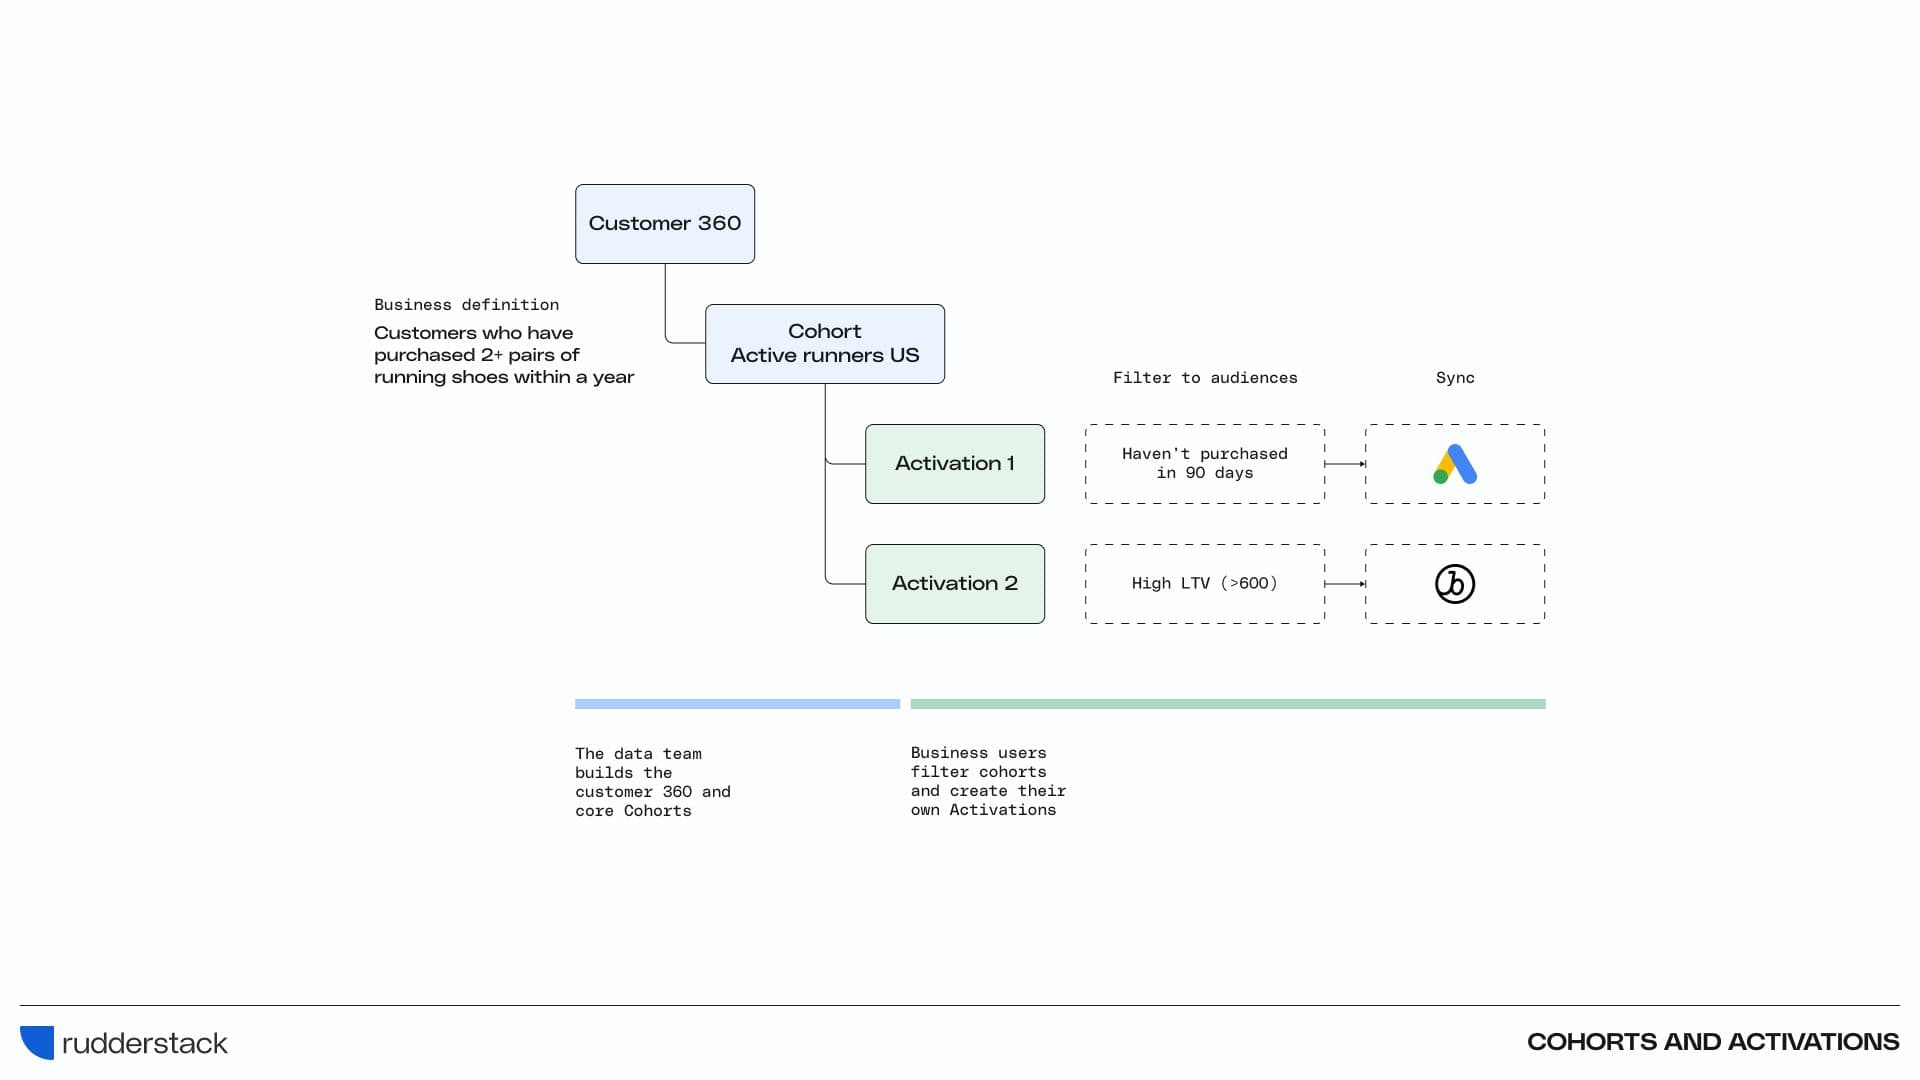Select the Cohort Active runners US box
This screenshot has height=1080, width=1920.
click(x=825, y=344)
